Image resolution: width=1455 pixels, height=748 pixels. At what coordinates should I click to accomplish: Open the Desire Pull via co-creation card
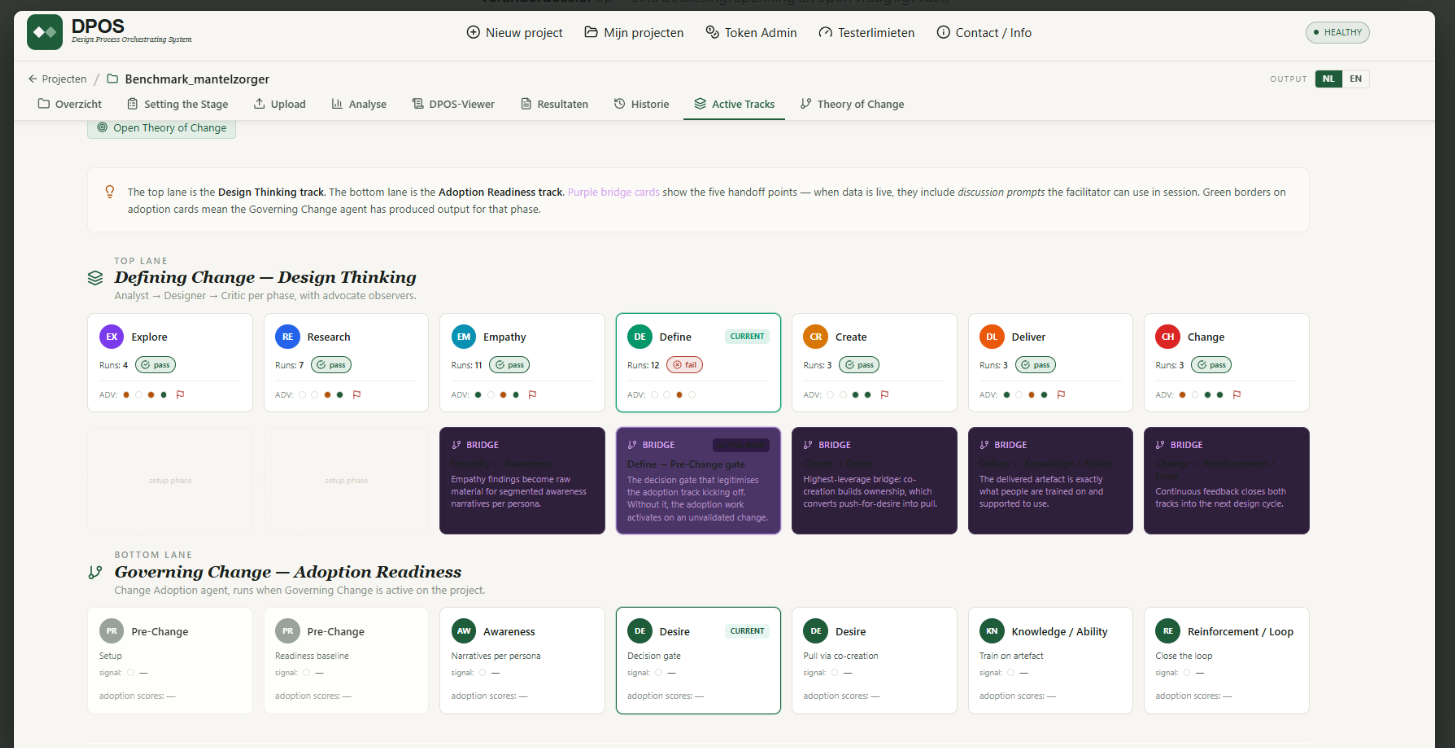click(874, 661)
